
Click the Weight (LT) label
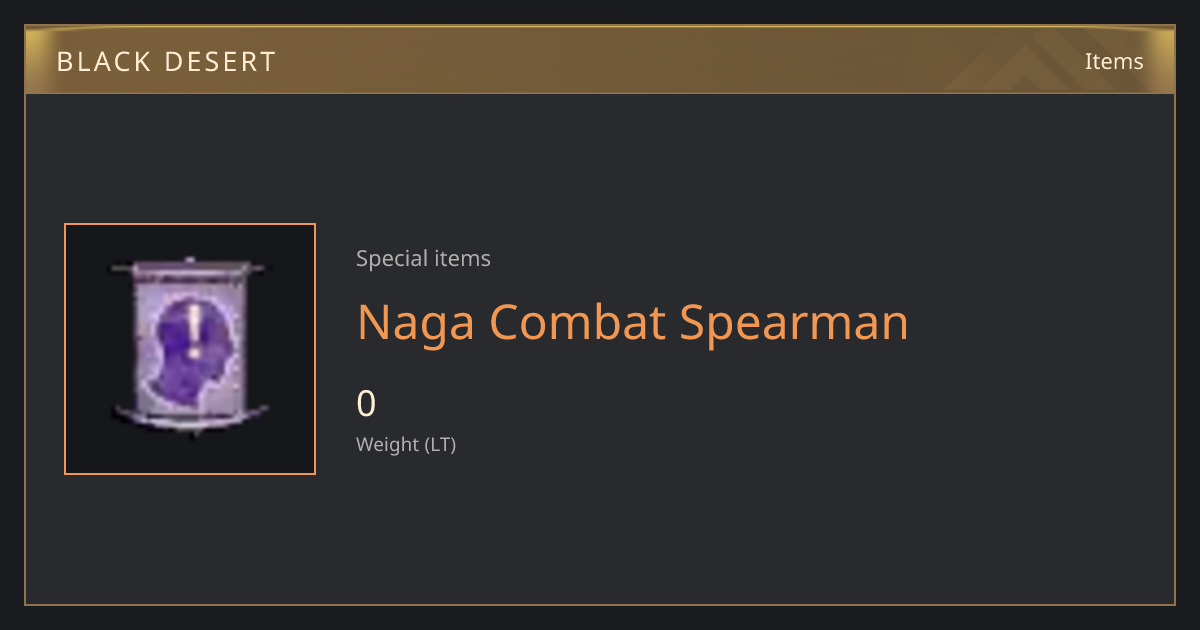406,444
